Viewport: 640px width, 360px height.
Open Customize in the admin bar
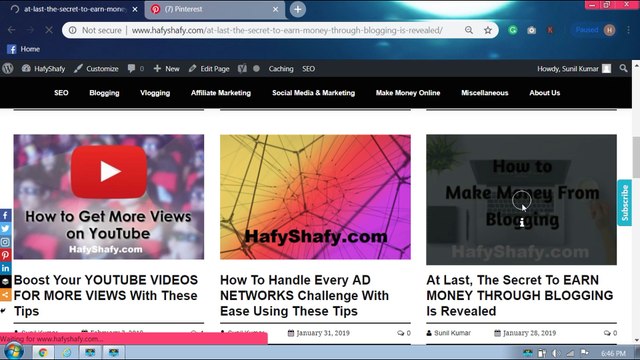tap(96, 69)
